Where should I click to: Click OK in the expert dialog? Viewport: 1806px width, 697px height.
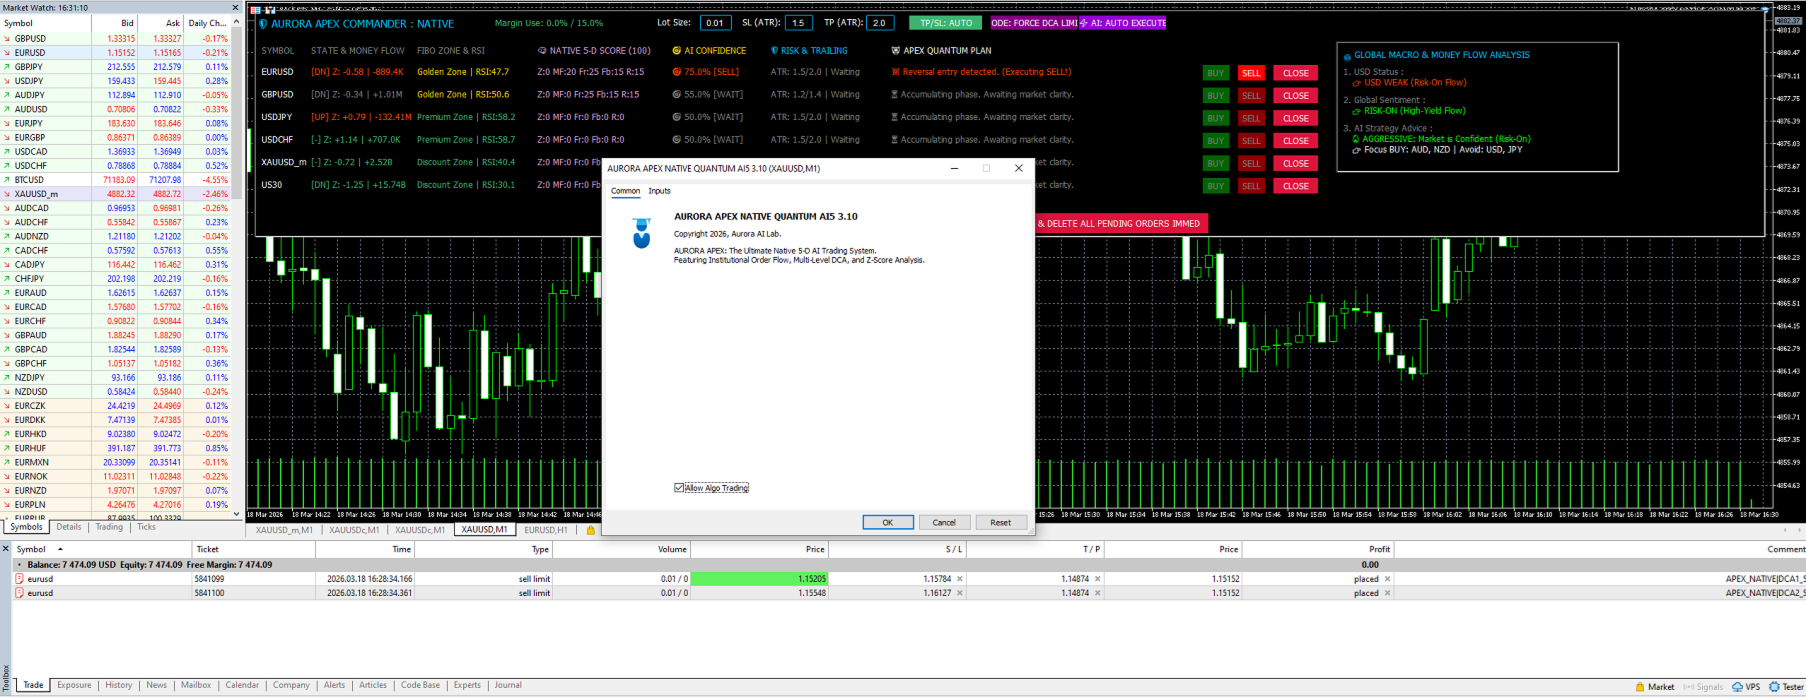888,522
